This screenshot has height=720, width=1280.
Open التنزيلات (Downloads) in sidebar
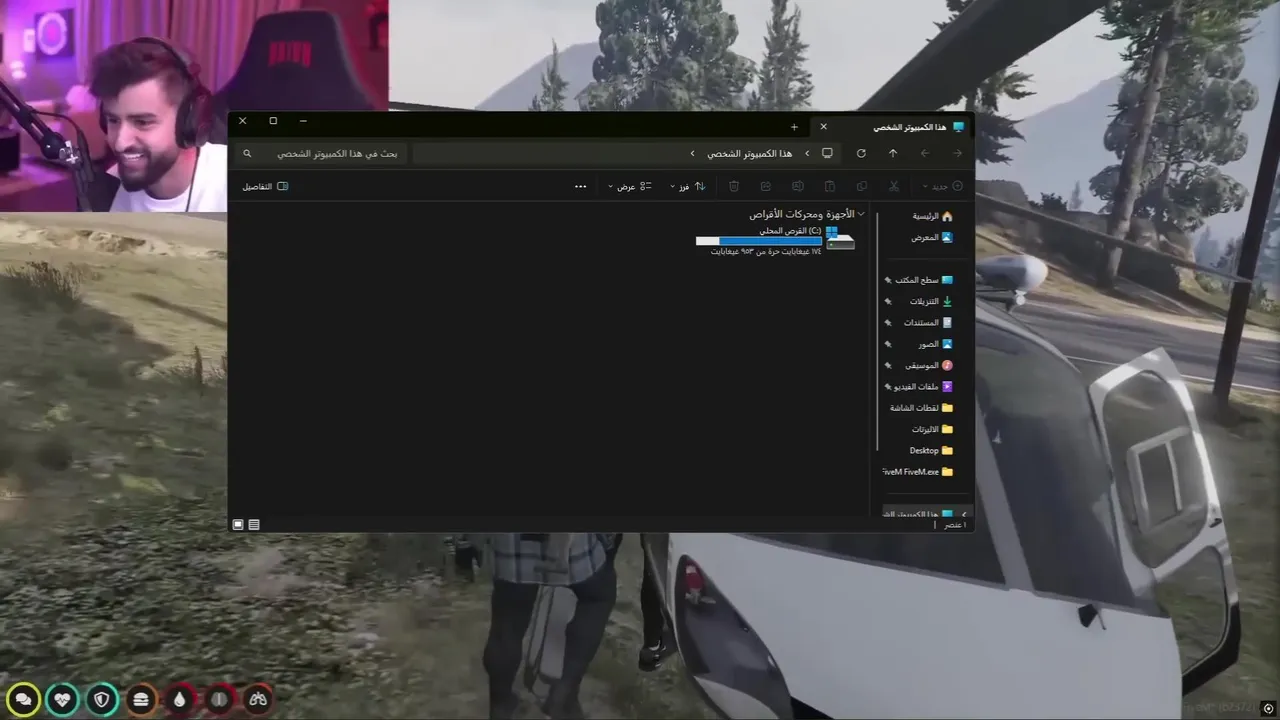click(x=931, y=301)
